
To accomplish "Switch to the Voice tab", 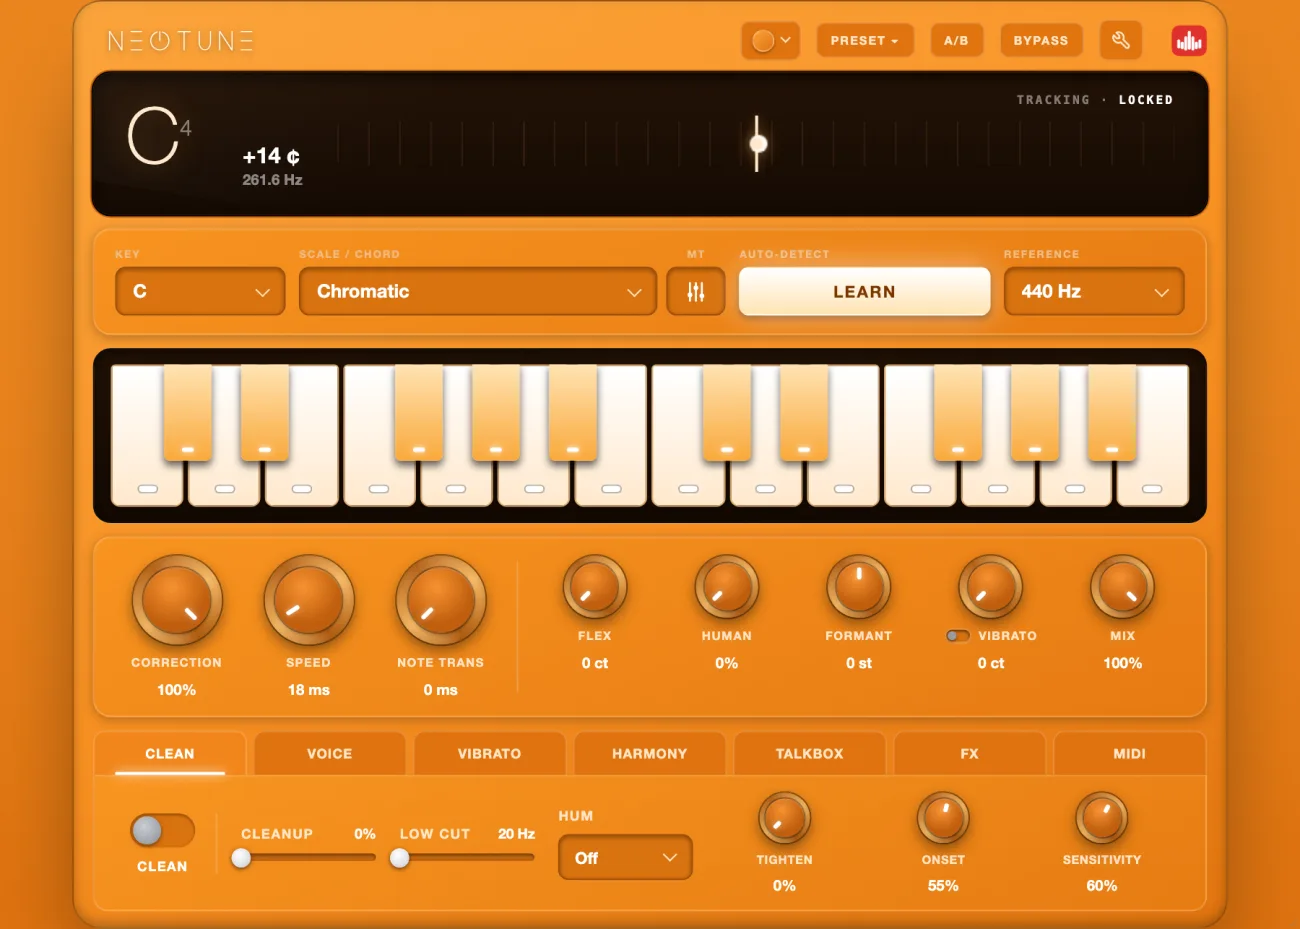I will pyautogui.click(x=330, y=754).
